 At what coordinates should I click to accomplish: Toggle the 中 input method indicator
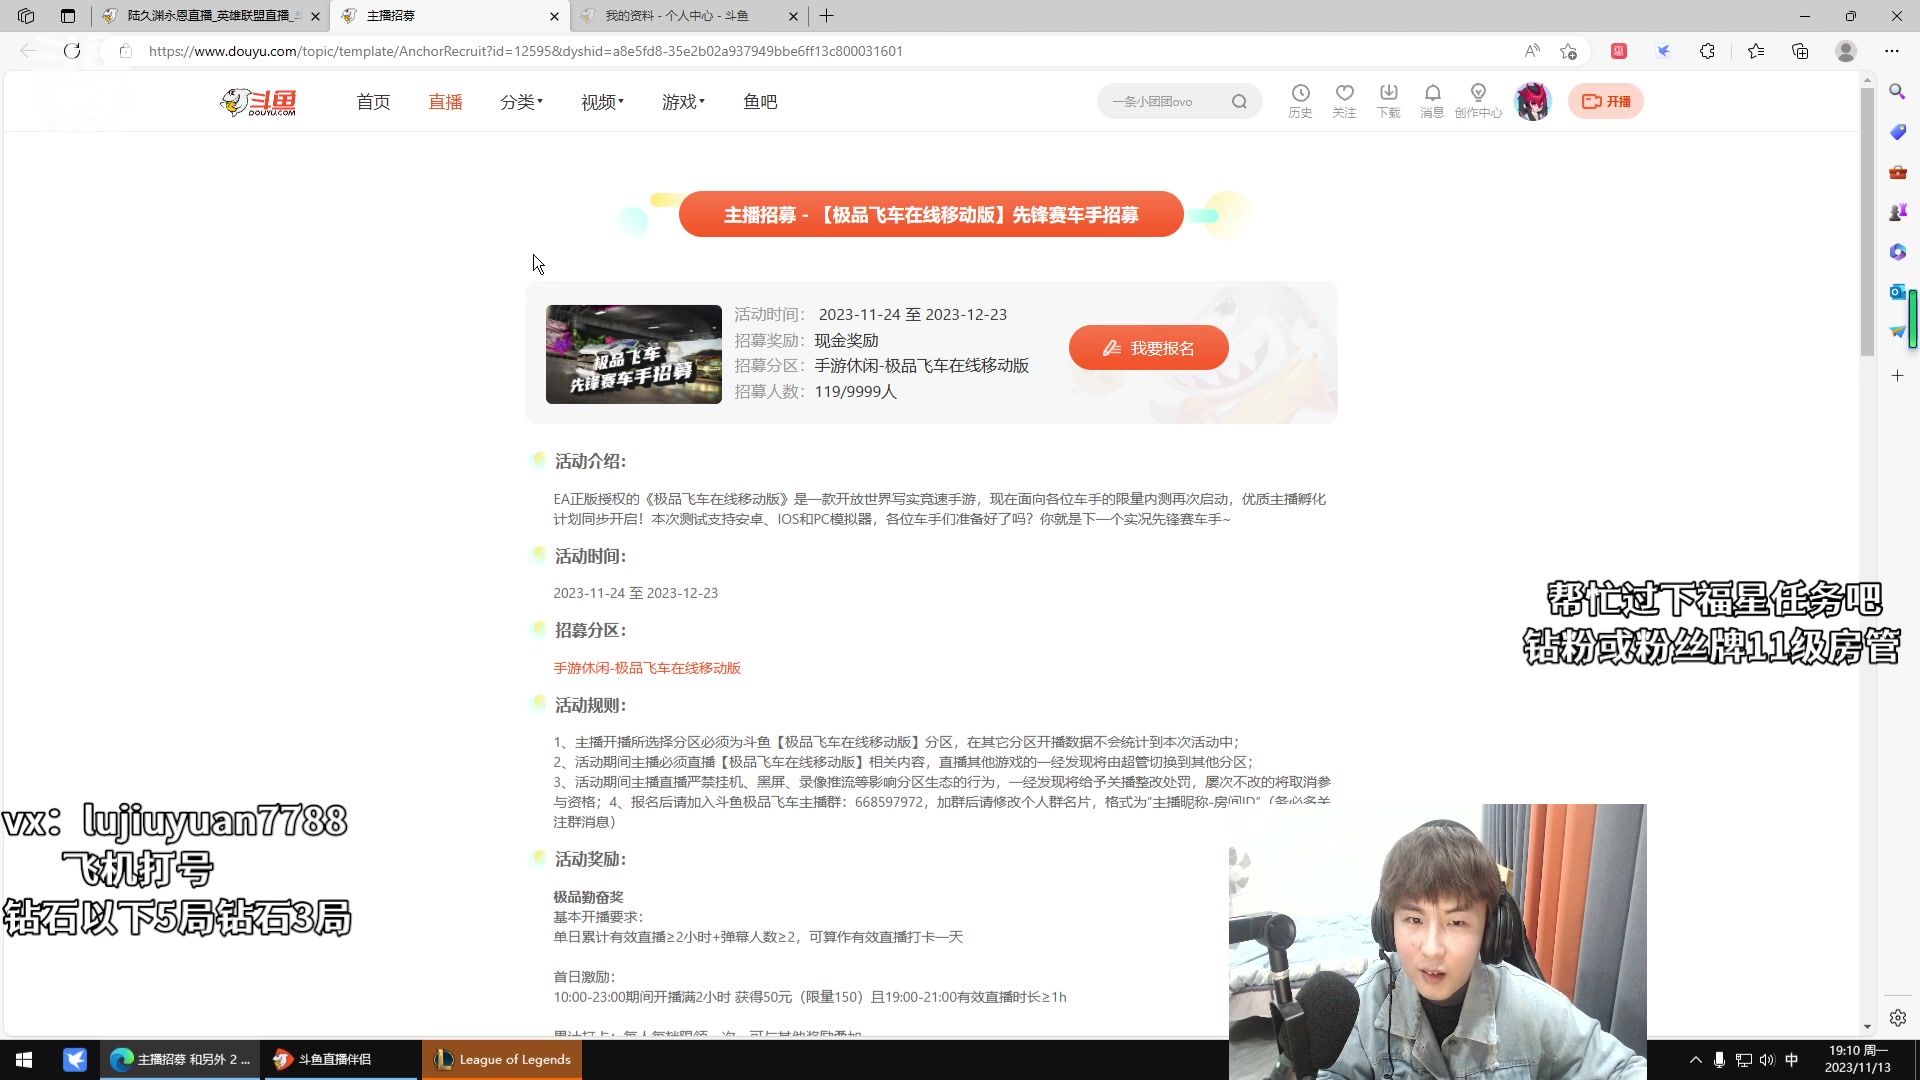click(1791, 1060)
